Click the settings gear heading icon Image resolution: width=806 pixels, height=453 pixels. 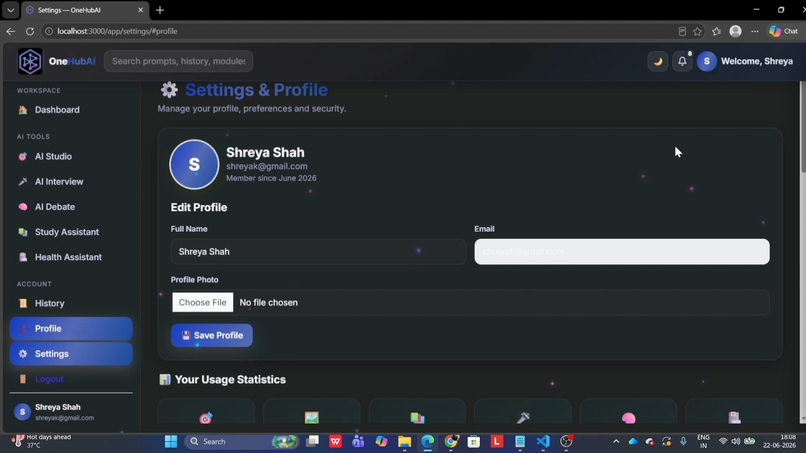pyautogui.click(x=169, y=90)
